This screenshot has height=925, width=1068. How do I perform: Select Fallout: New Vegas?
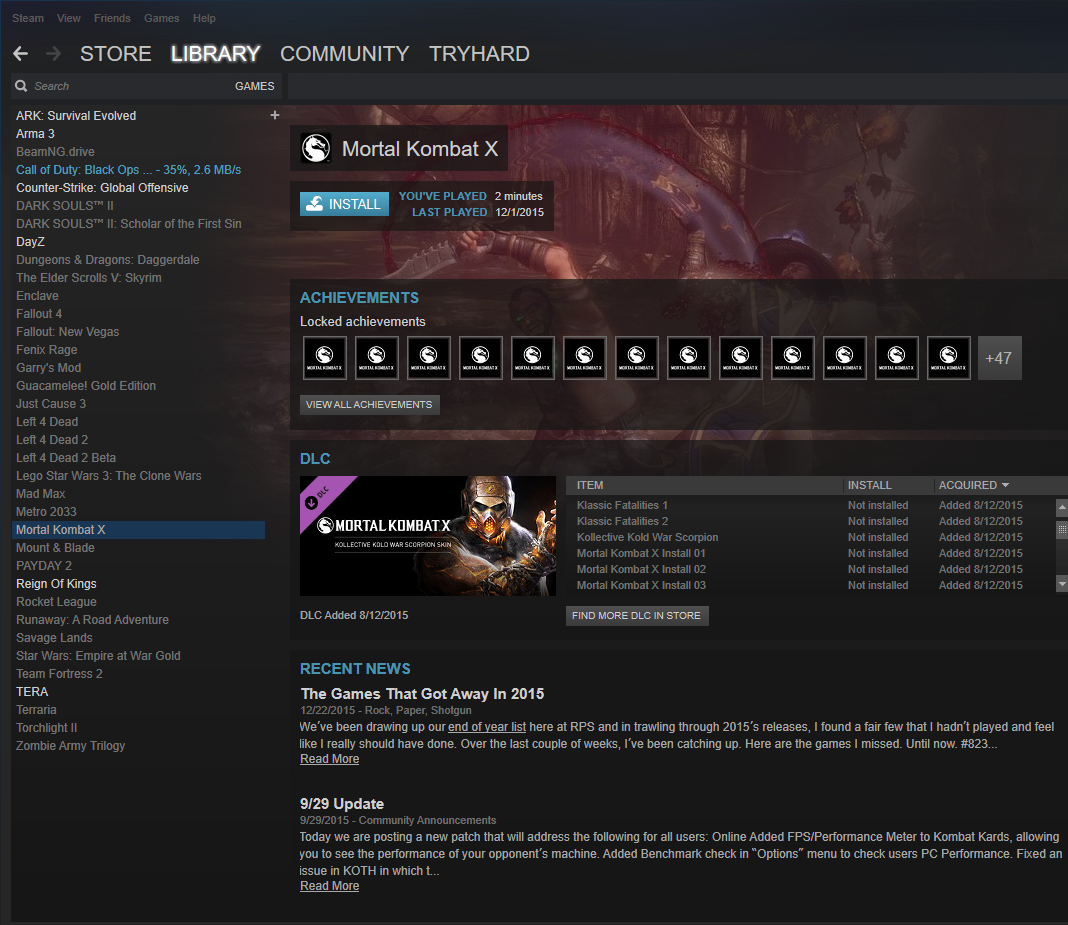click(x=67, y=332)
